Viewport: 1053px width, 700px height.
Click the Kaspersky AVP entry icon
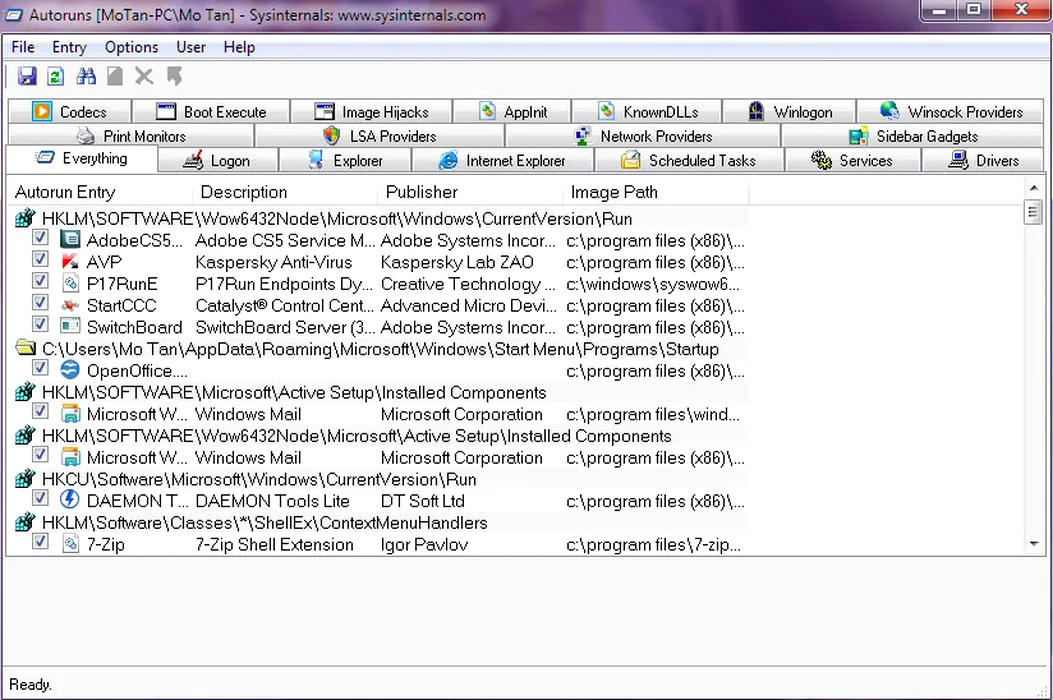[x=70, y=261]
